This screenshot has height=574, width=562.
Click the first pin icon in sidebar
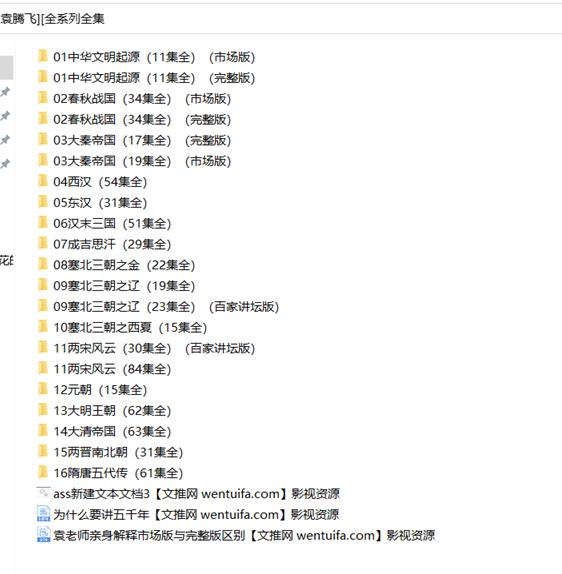(5, 92)
